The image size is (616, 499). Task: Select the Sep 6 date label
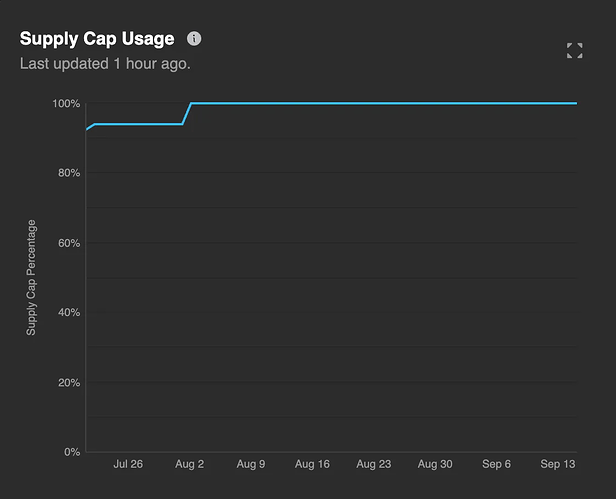[496, 464]
